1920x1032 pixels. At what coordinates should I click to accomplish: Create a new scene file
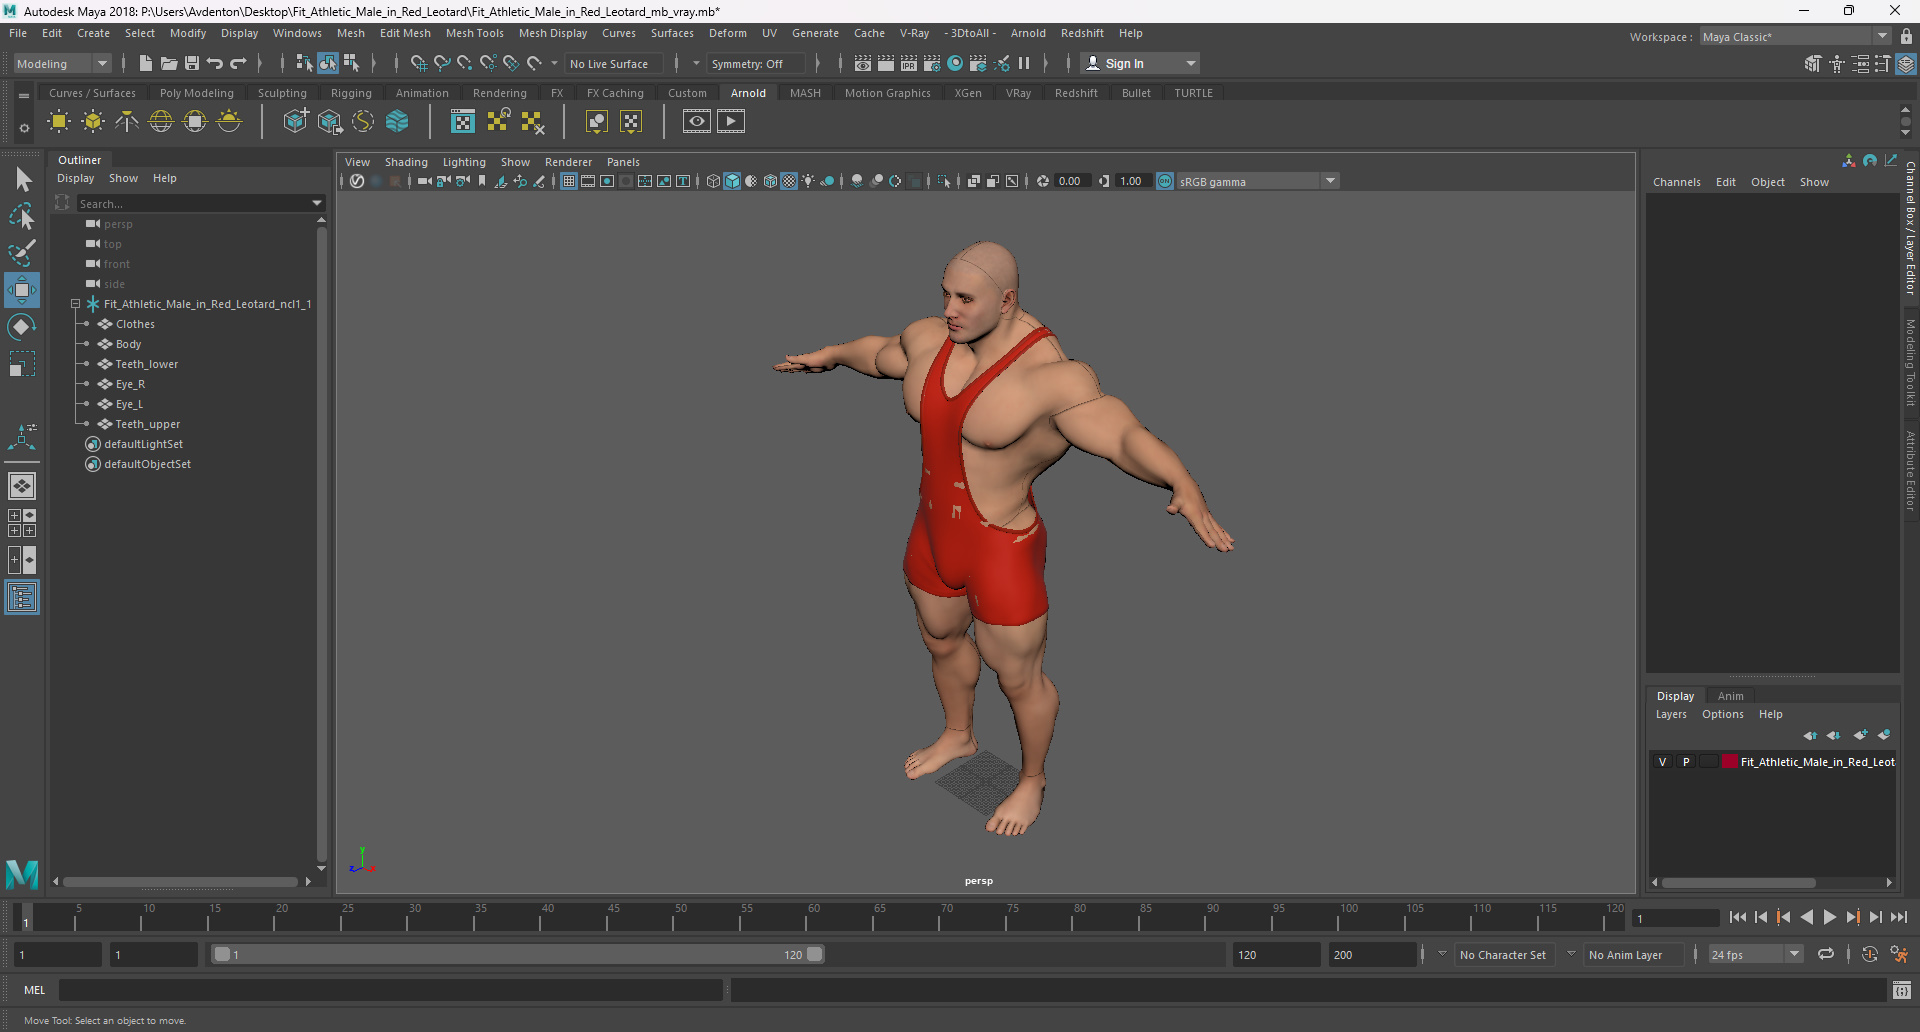pos(145,63)
